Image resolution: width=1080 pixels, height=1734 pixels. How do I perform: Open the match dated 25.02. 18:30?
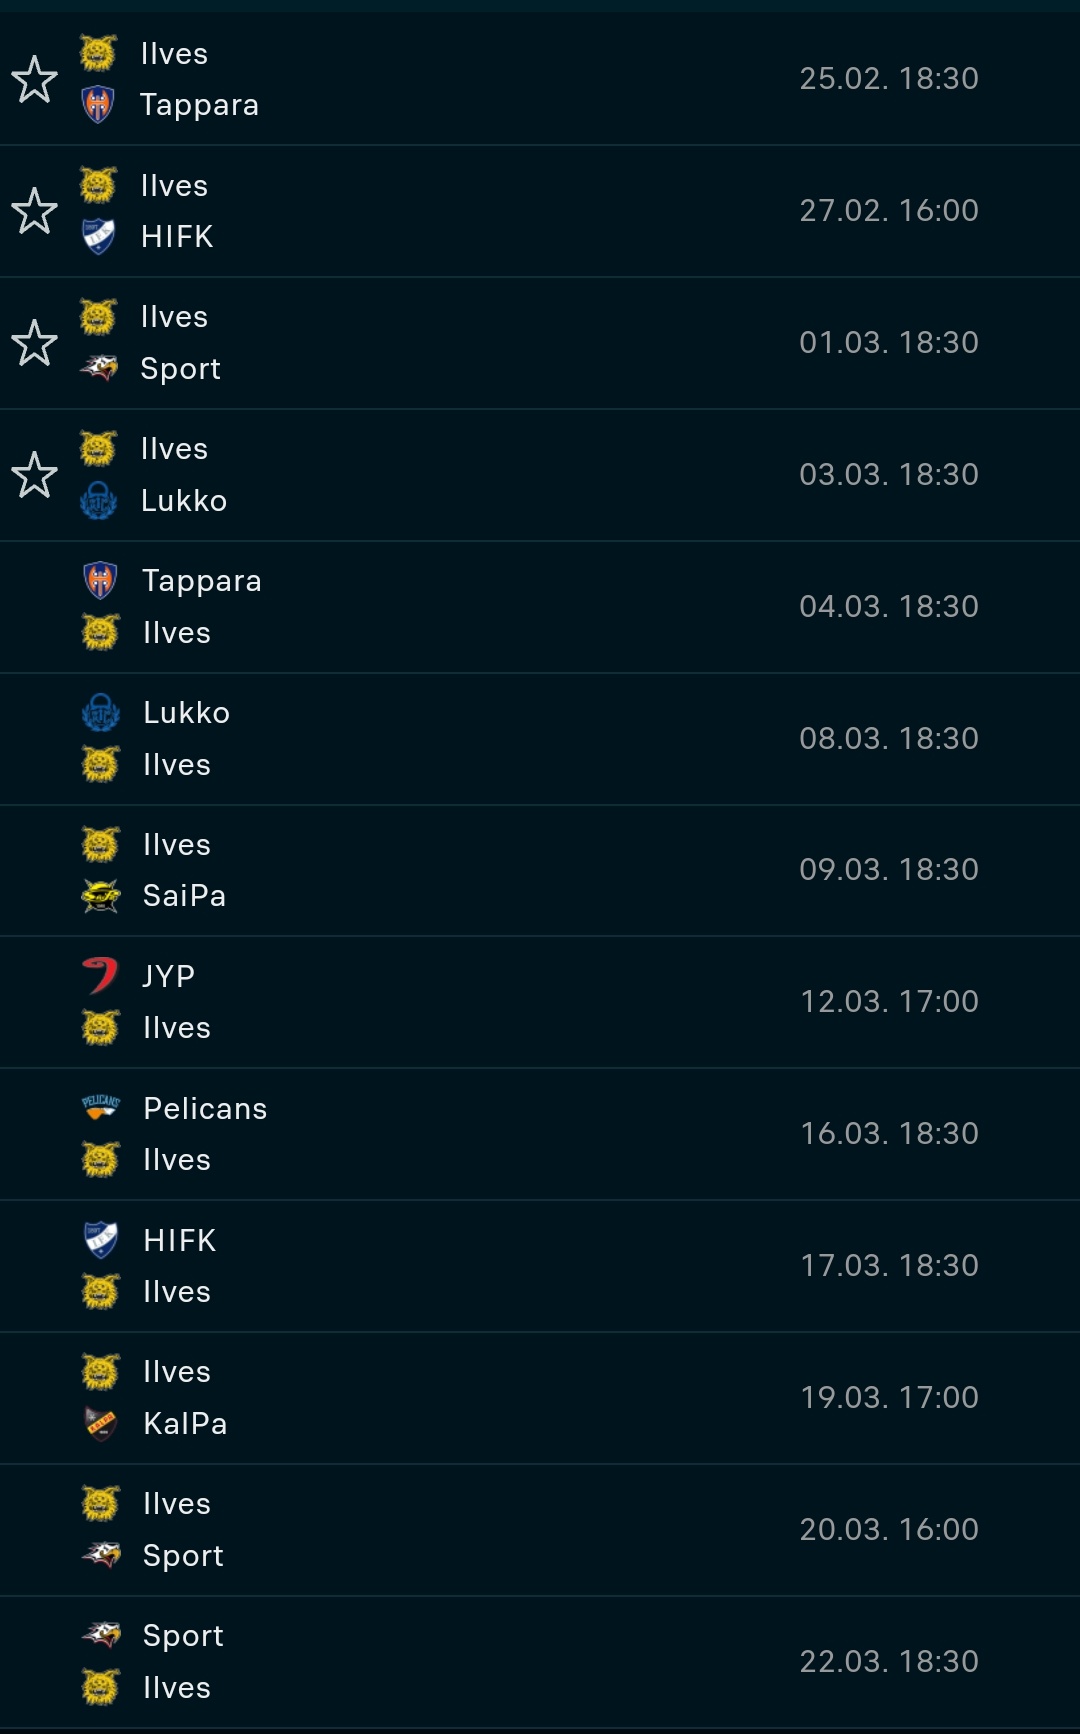point(540,79)
